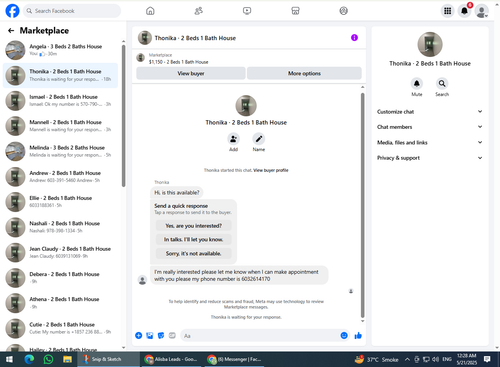This screenshot has height=367, width=500.
Task: Open Jean Claudy 2 Beds conversation
Action: pyautogui.click(x=60, y=252)
